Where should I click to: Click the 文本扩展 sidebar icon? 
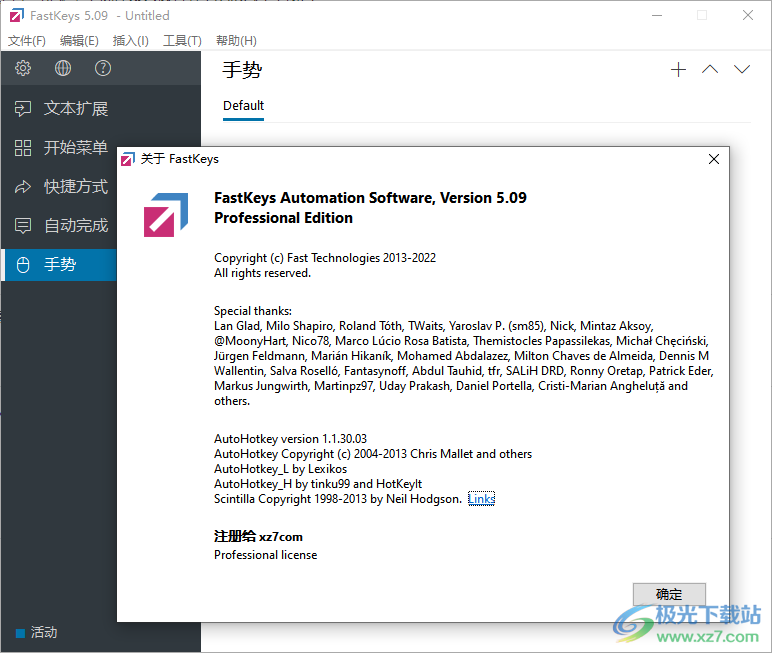coord(23,108)
